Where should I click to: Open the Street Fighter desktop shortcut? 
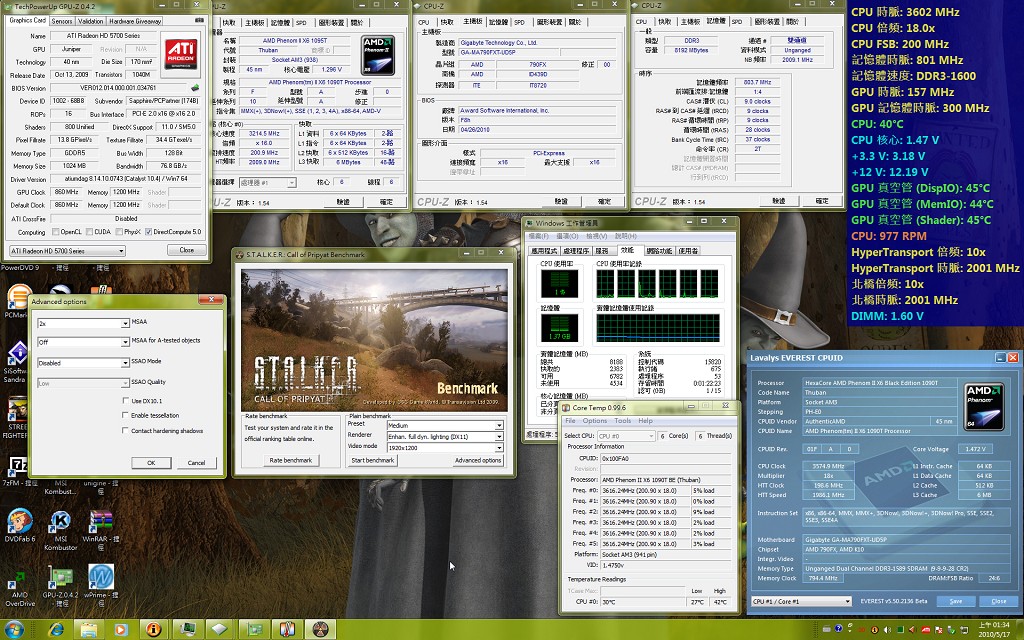[x=16, y=417]
